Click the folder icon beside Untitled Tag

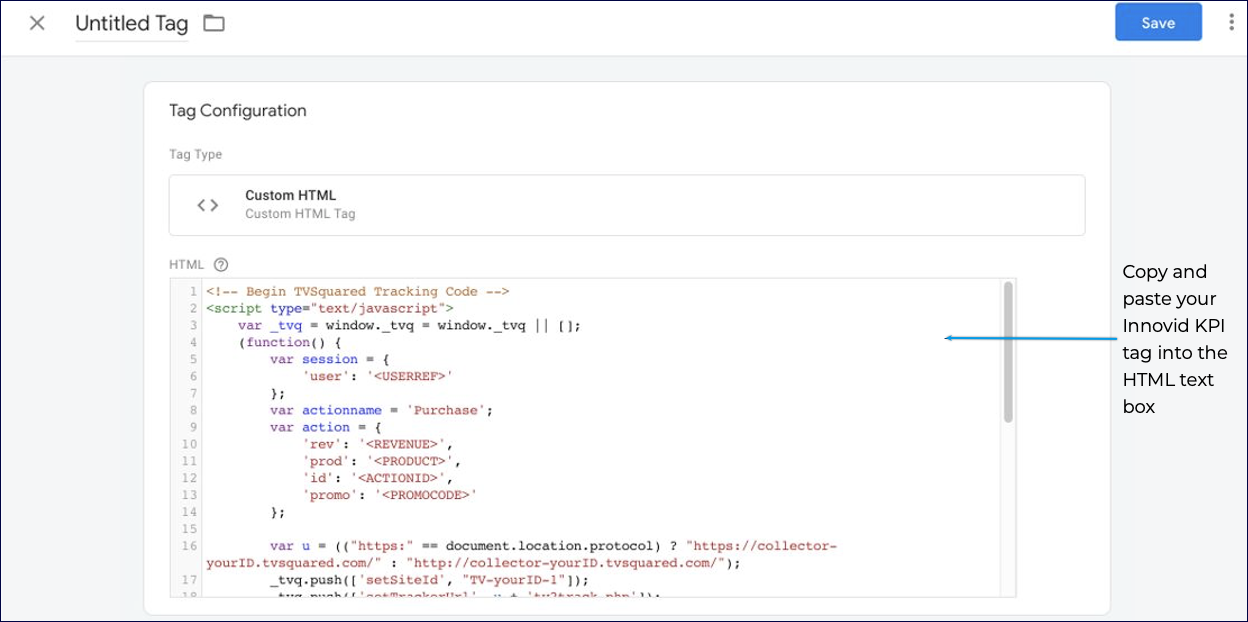(213, 22)
